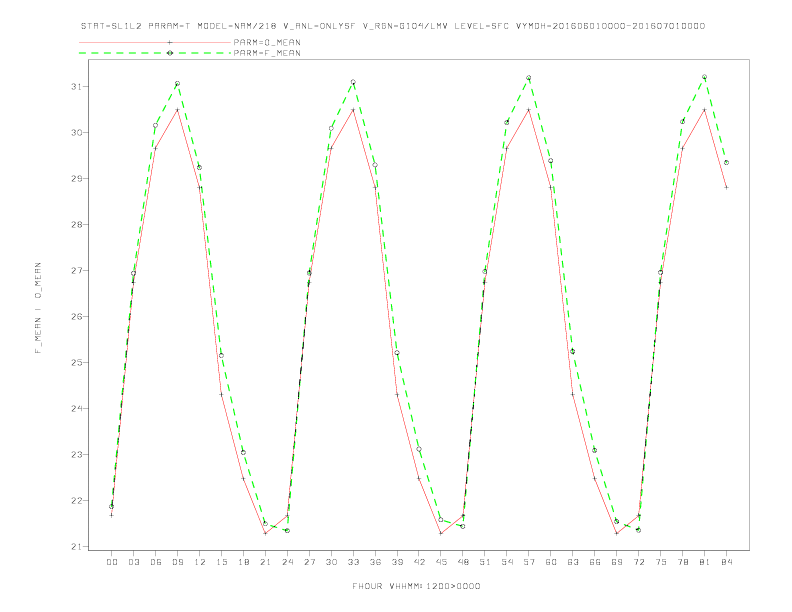Image resolution: width=792 pixels, height=612 pixels.
Task: Click y-axis tick label 23
Action: coord(77,454)
